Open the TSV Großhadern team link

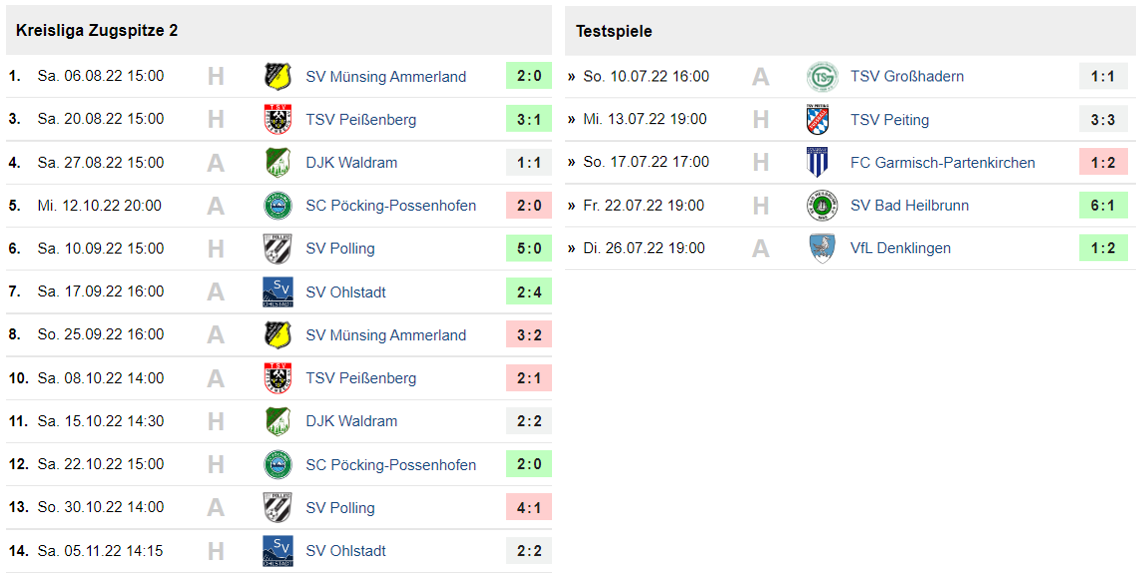click(907, 76)
